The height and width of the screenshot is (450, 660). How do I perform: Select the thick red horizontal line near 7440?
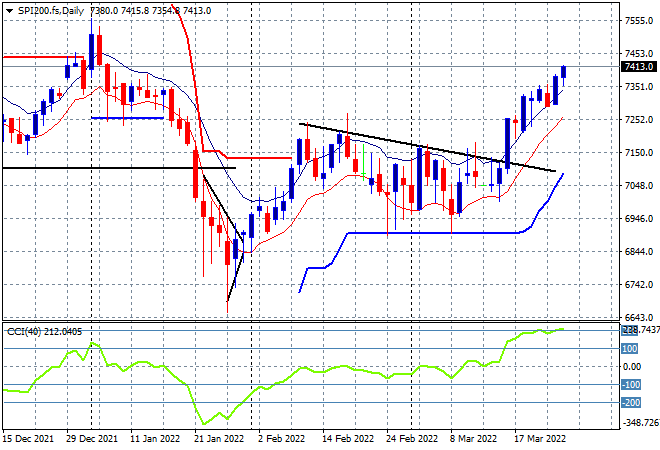click(x=43, y=57)
